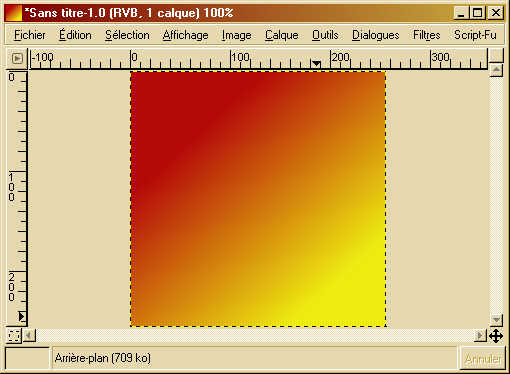Screen dimensions: 510x374
Task: Open the Fichier menu
Action: point(30,35)
